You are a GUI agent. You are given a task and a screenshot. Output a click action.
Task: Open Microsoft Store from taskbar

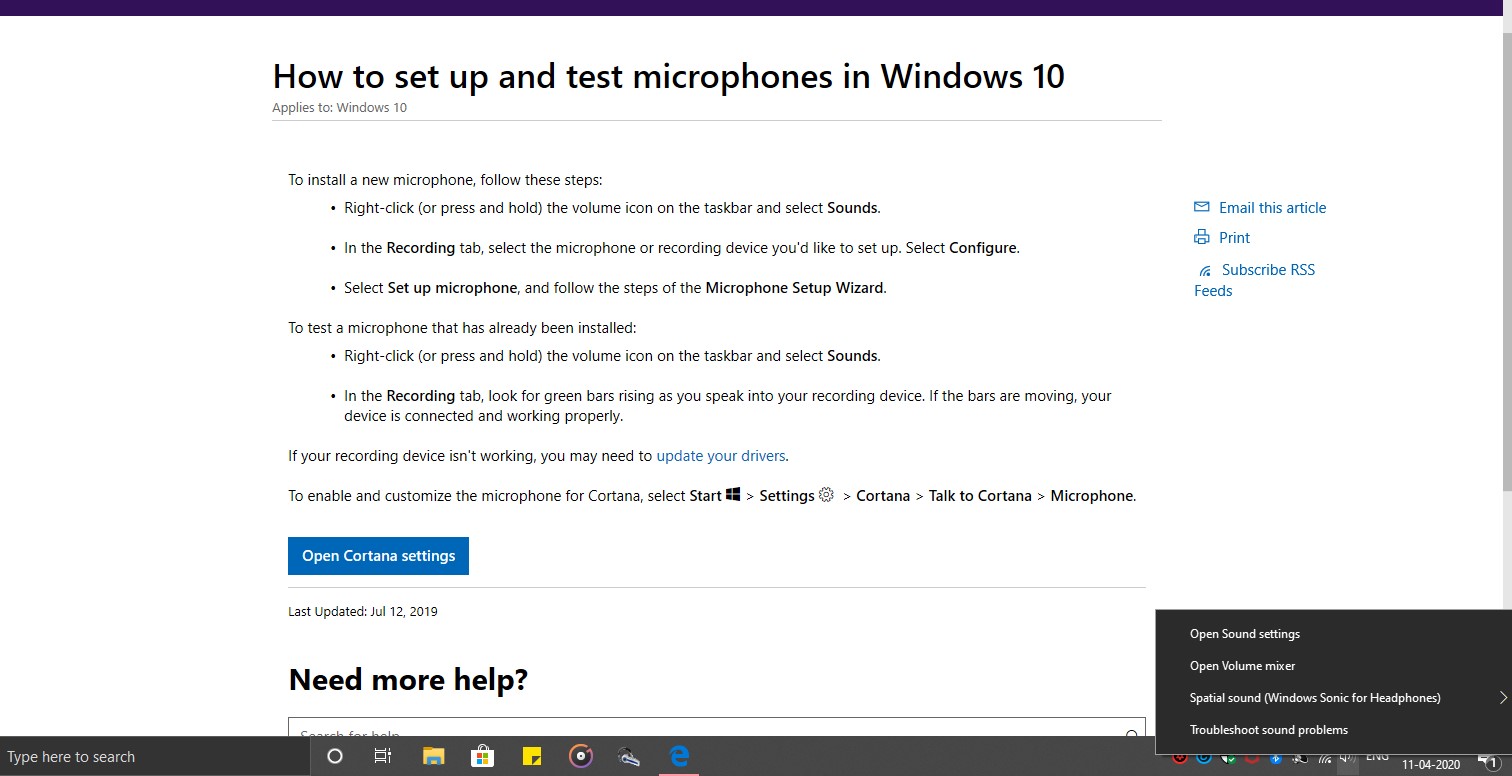pos(483,757)
